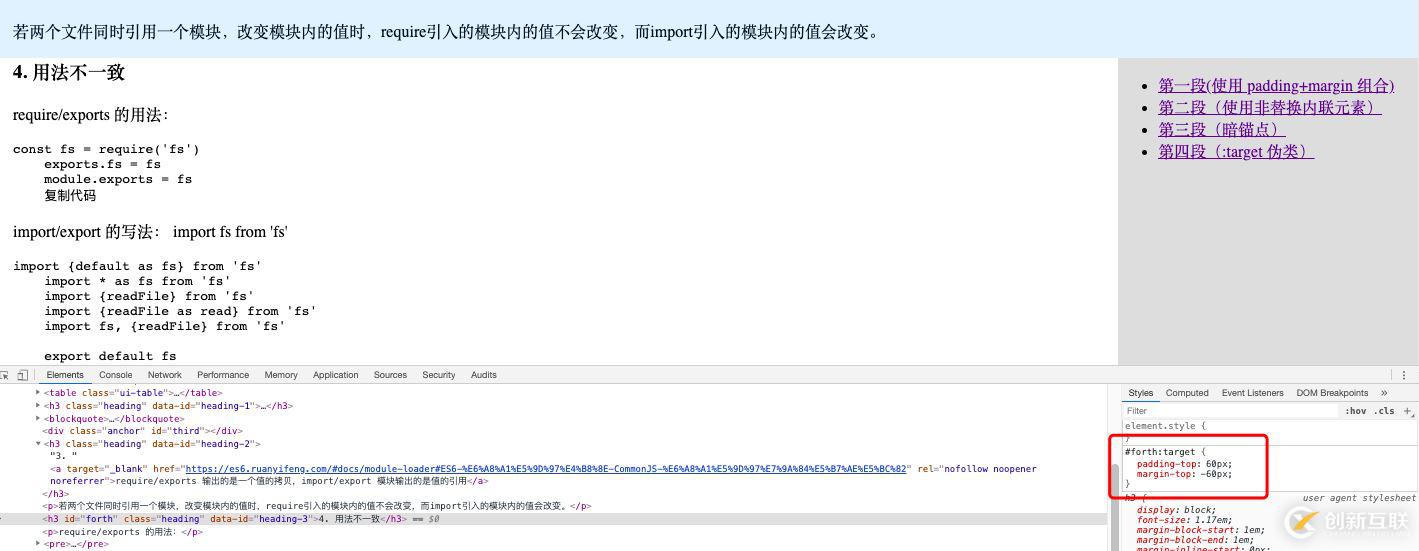Expand the blockquote node
Viewport: 1419px width, 551px height.
38,419
